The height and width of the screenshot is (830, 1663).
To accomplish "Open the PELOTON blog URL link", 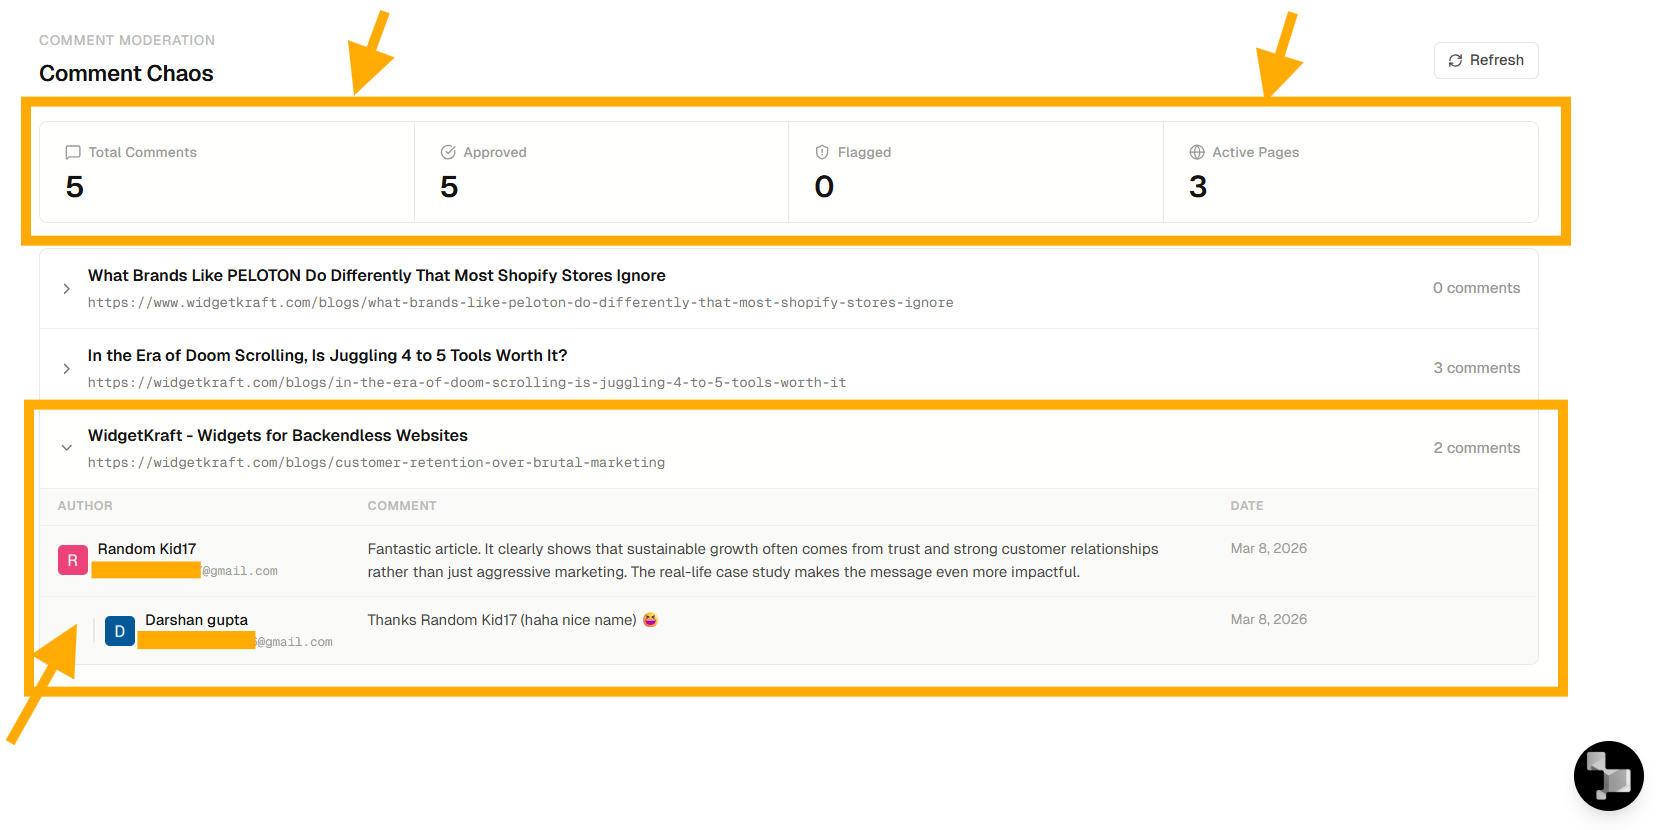I will coord(520,303).
